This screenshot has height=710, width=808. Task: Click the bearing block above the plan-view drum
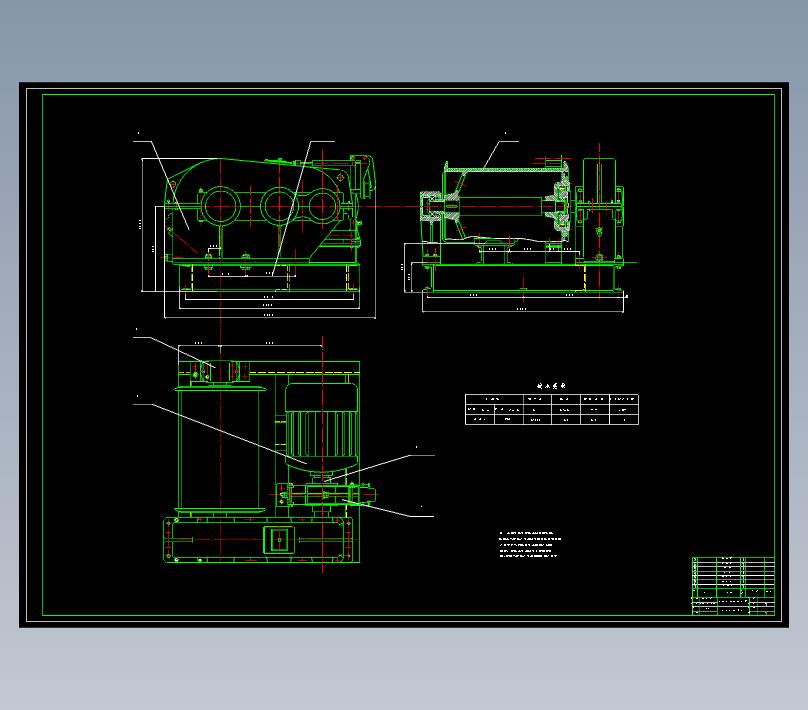click(221, 371)
